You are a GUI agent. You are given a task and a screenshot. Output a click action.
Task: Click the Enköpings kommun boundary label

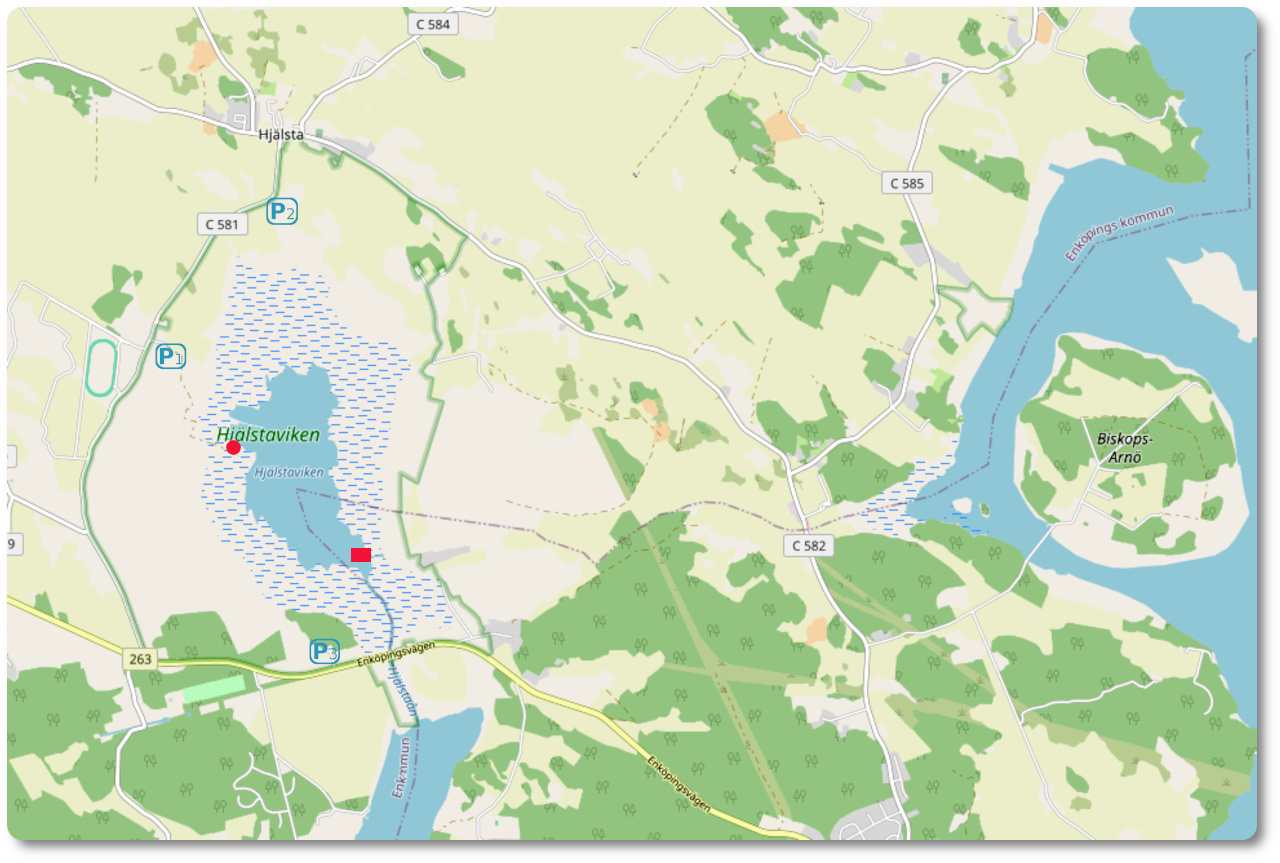pyautogui.click(x=1118, y=234)
